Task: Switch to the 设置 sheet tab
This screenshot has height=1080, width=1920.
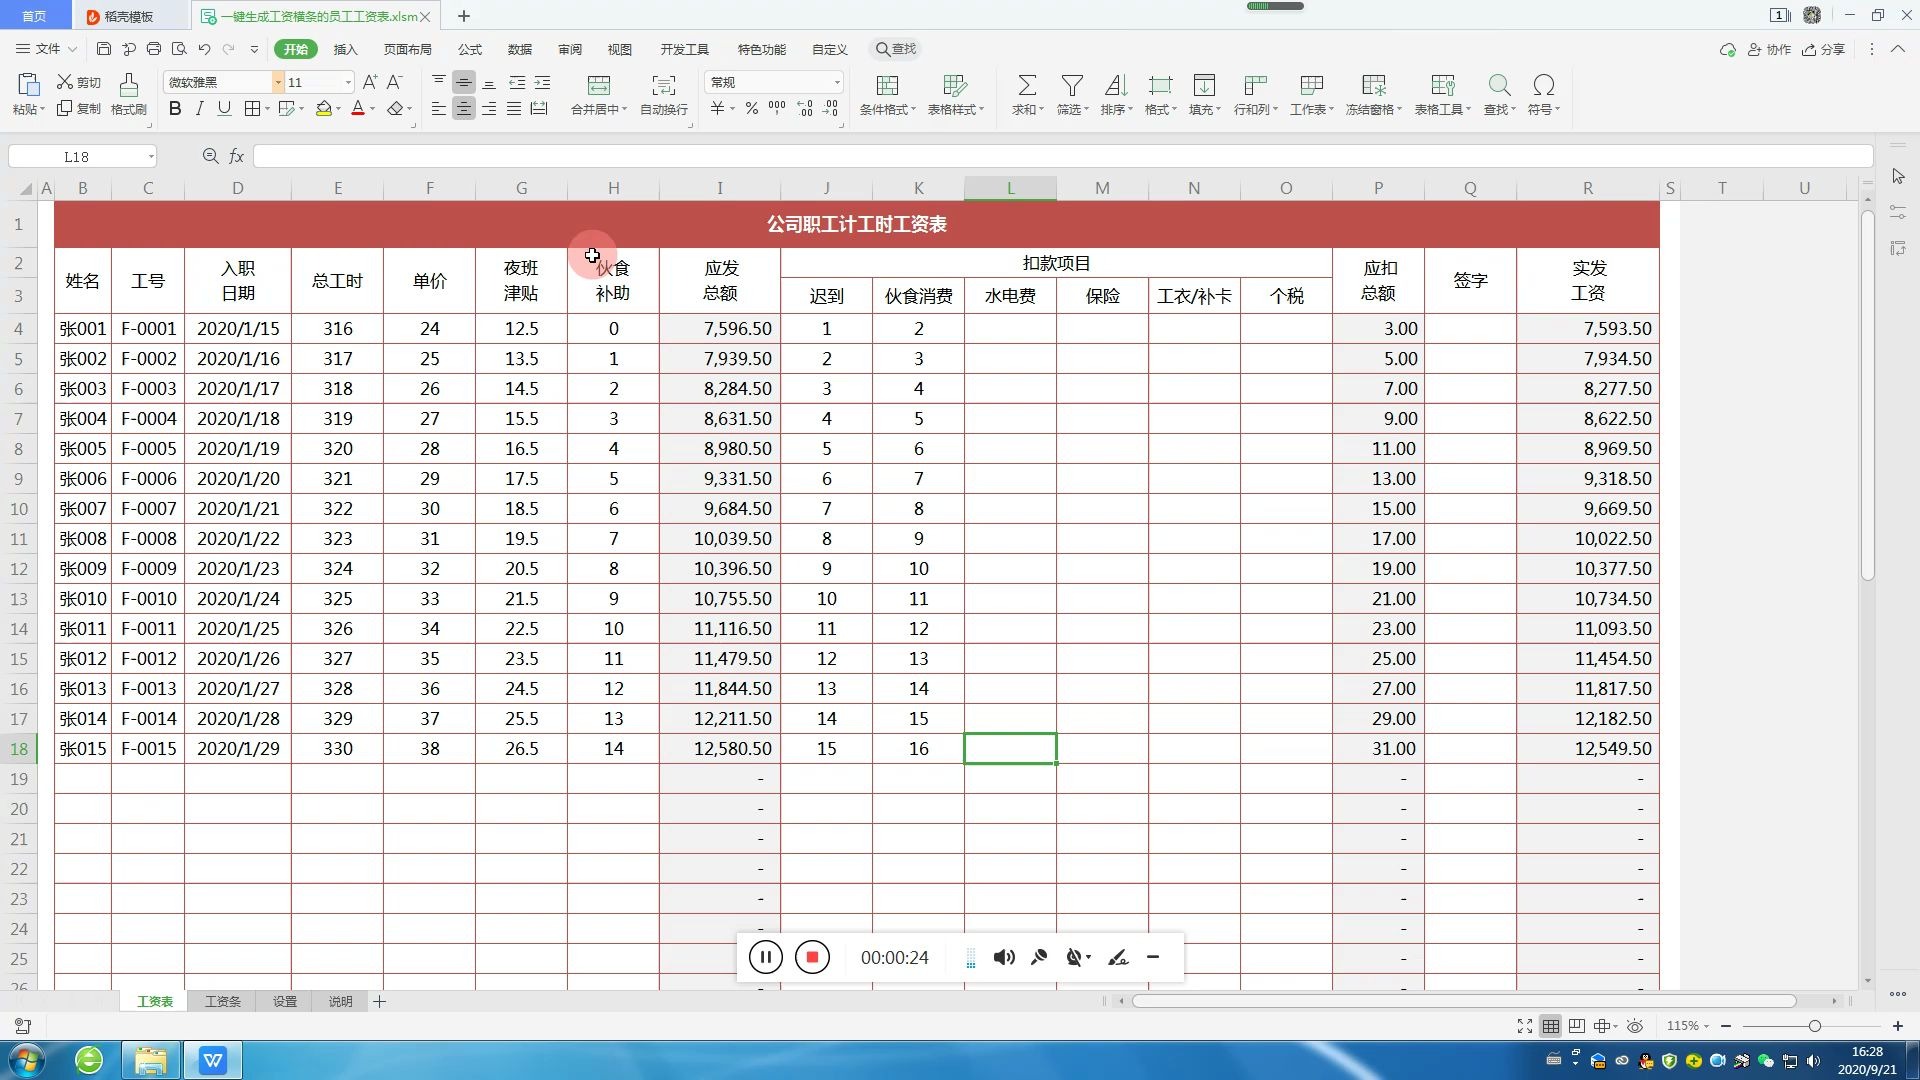Action: tap(285, 1001)
